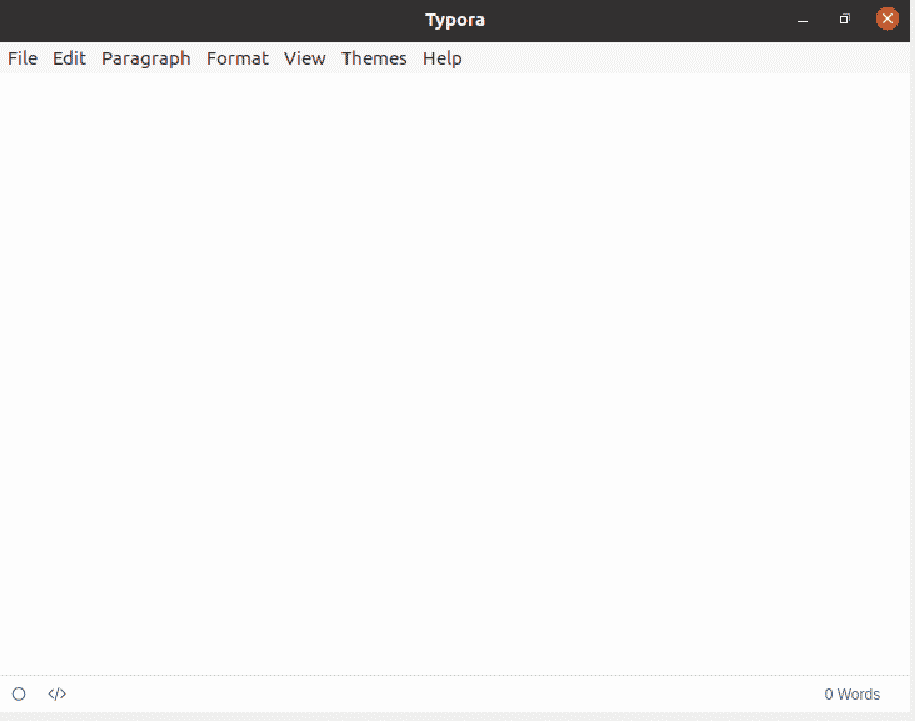This screenshot has height=721, width=915.
Task: Show word count details via 0 Words
Action: pyautogui.click(x=852, y=694)
